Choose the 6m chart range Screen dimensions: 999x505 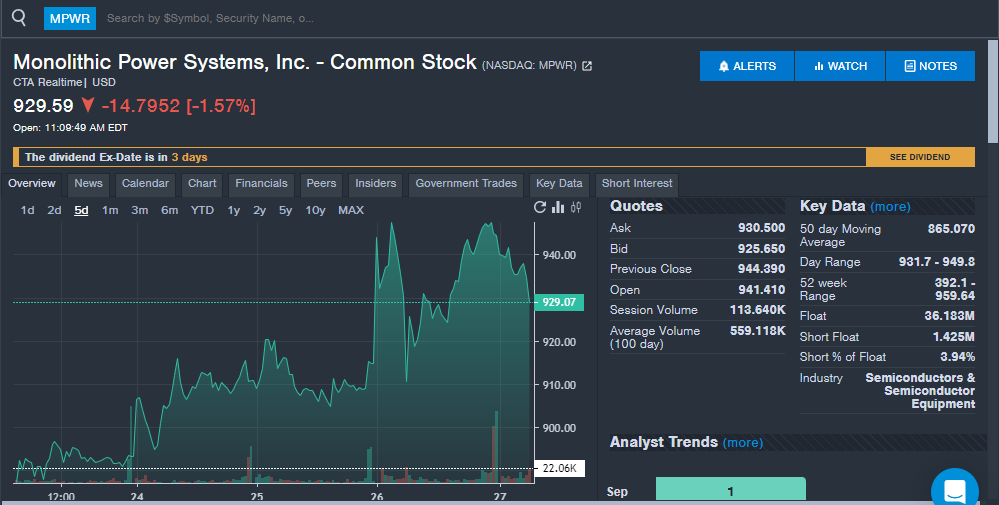pyautogui.click(x=169, y=210)
